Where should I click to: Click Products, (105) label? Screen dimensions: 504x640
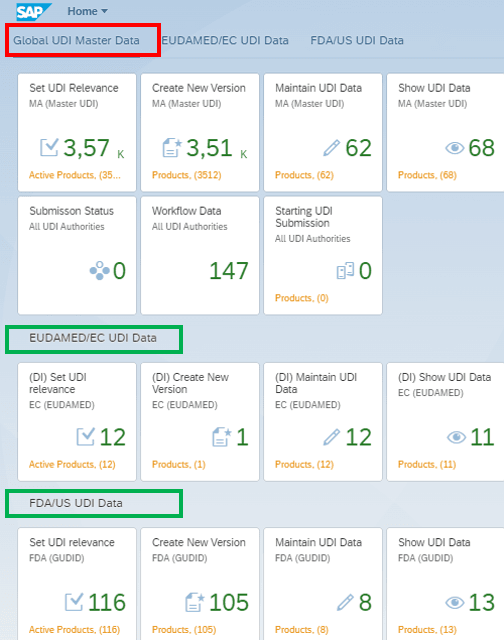pos(184,630)
